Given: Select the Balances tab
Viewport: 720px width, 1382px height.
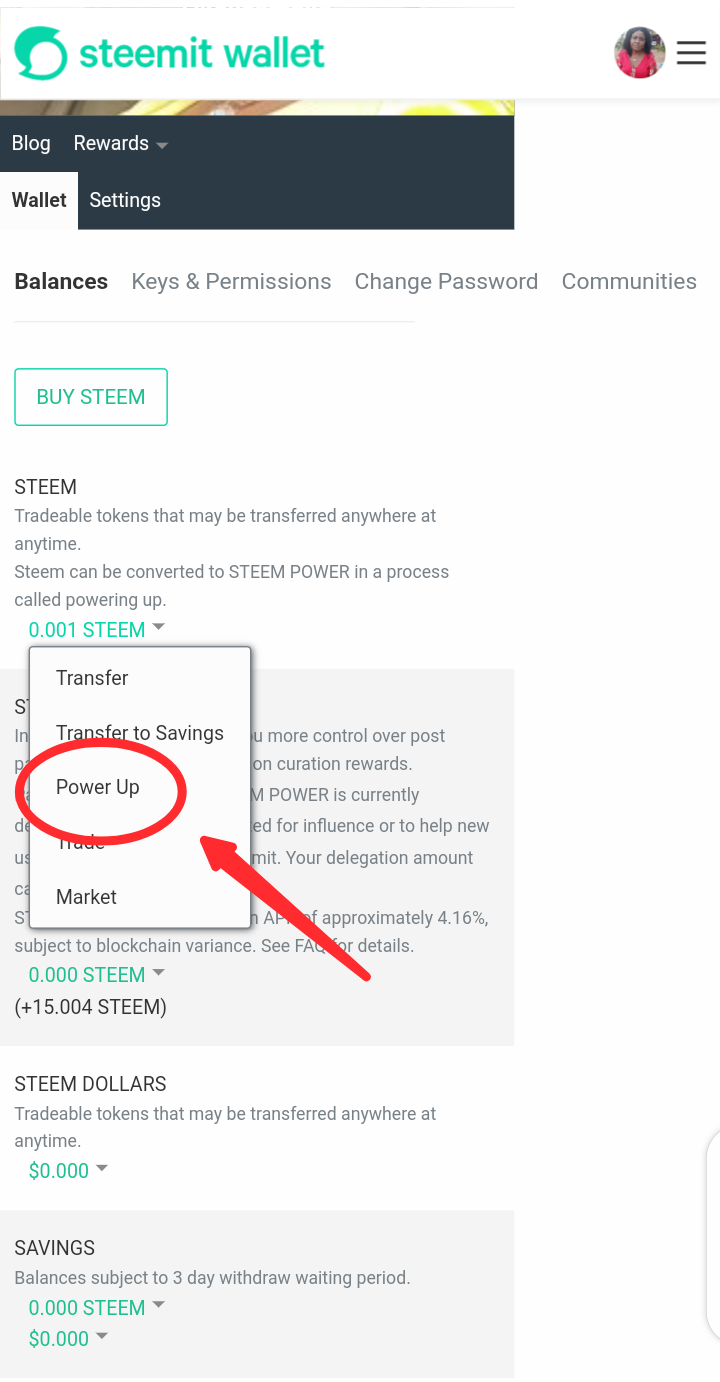Looking at the screenshot, I should 61,282.
